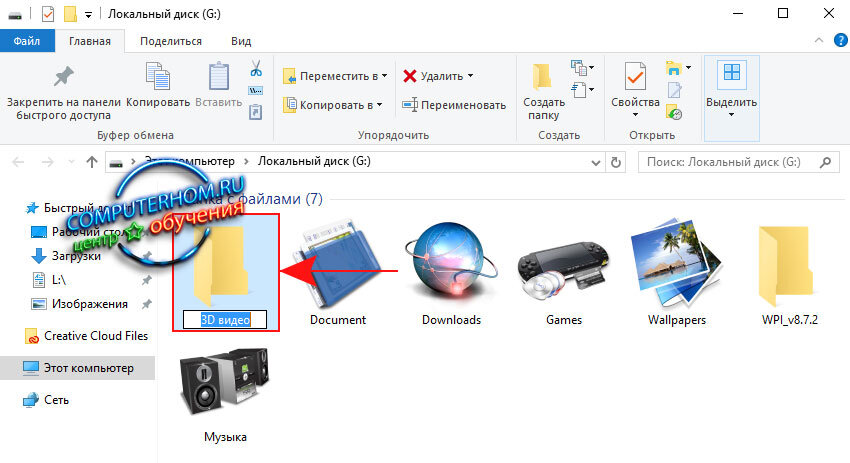Open the file History icon in the Открыть group
This screenshot has height=463, width=850.
674,113
